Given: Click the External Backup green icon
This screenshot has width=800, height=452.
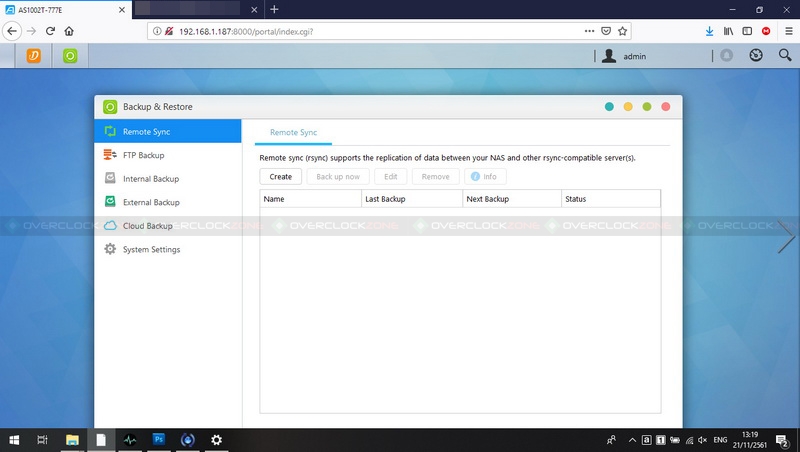Looking at the screenshot, I should [110, 202].
